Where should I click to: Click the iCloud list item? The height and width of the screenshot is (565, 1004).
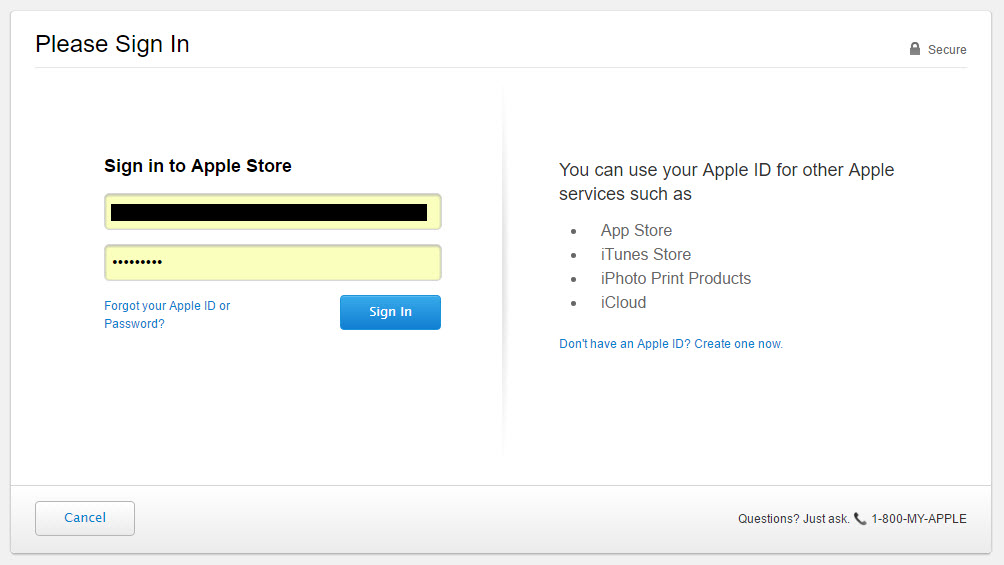[x=623, y=303]
